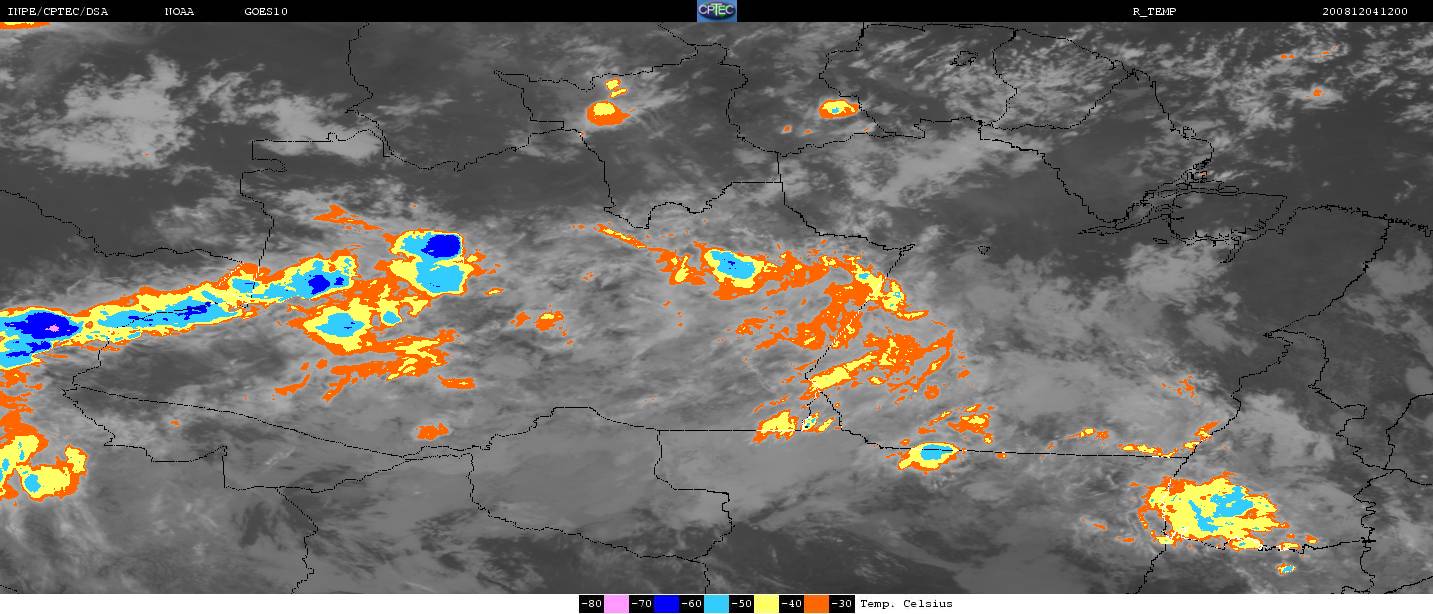Click the 200812041200 timestamp
1433x614 pixels.
(1364, 12)
